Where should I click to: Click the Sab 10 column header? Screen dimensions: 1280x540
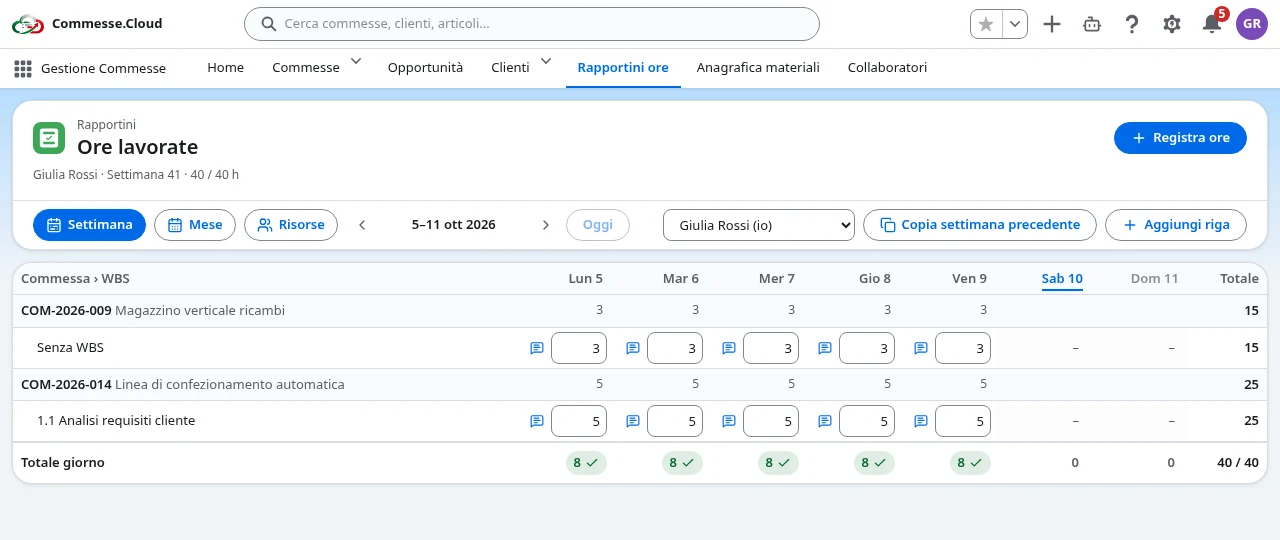click(x=1062, y=279)
